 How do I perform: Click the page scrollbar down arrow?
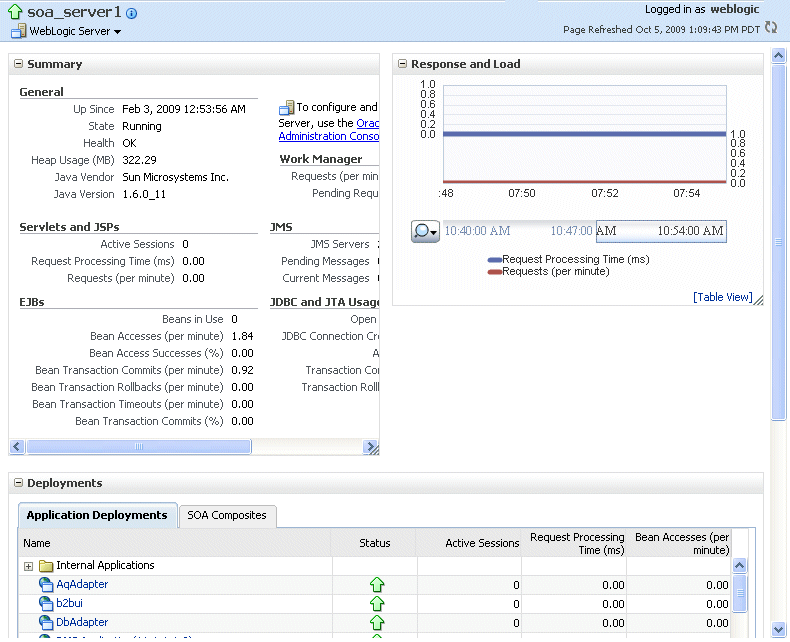(x=778, y=629)
